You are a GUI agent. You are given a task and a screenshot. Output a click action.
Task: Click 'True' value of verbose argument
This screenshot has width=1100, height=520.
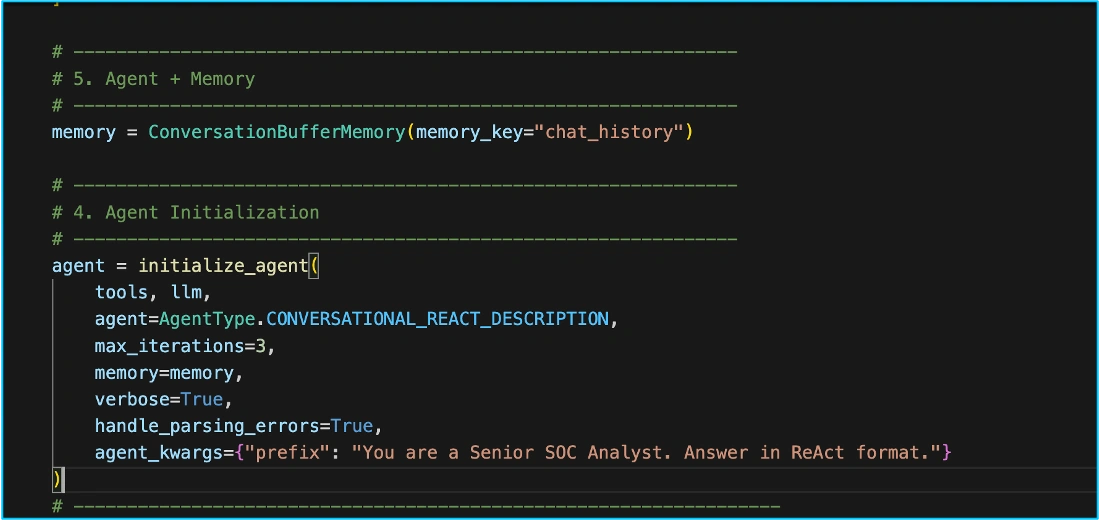(201, 399)
